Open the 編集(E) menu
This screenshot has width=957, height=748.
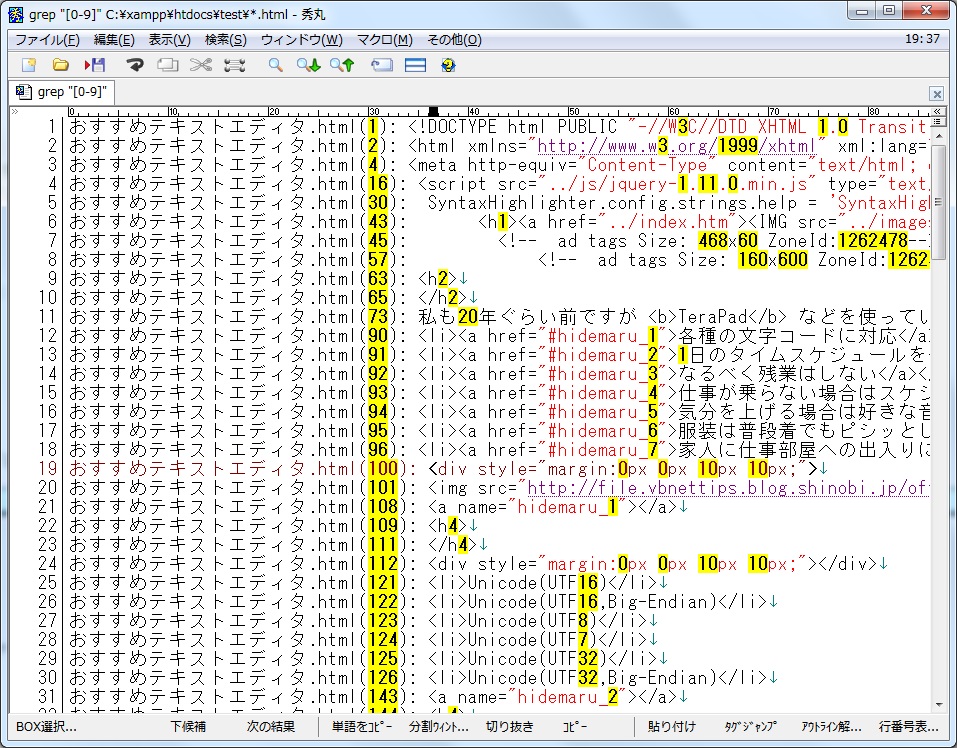click(114, 40)
